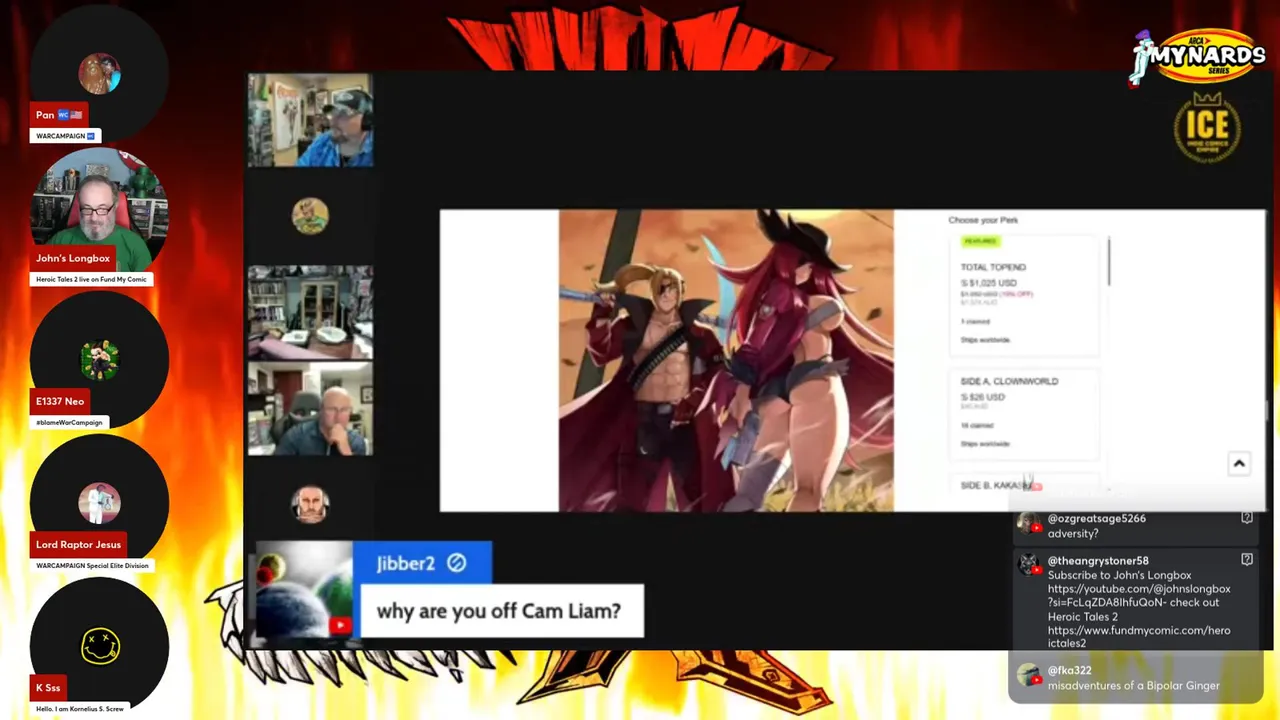Click @theangrystoner58 username in chat
1280x720 pixels.
(1098, 561)
